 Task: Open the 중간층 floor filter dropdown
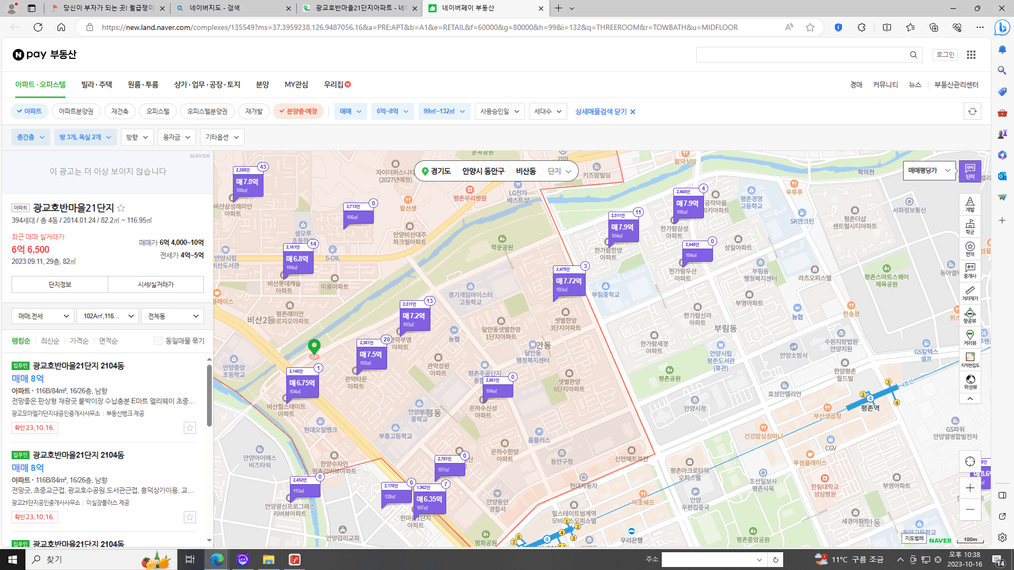pyautogui.click(x=30, y=137)
